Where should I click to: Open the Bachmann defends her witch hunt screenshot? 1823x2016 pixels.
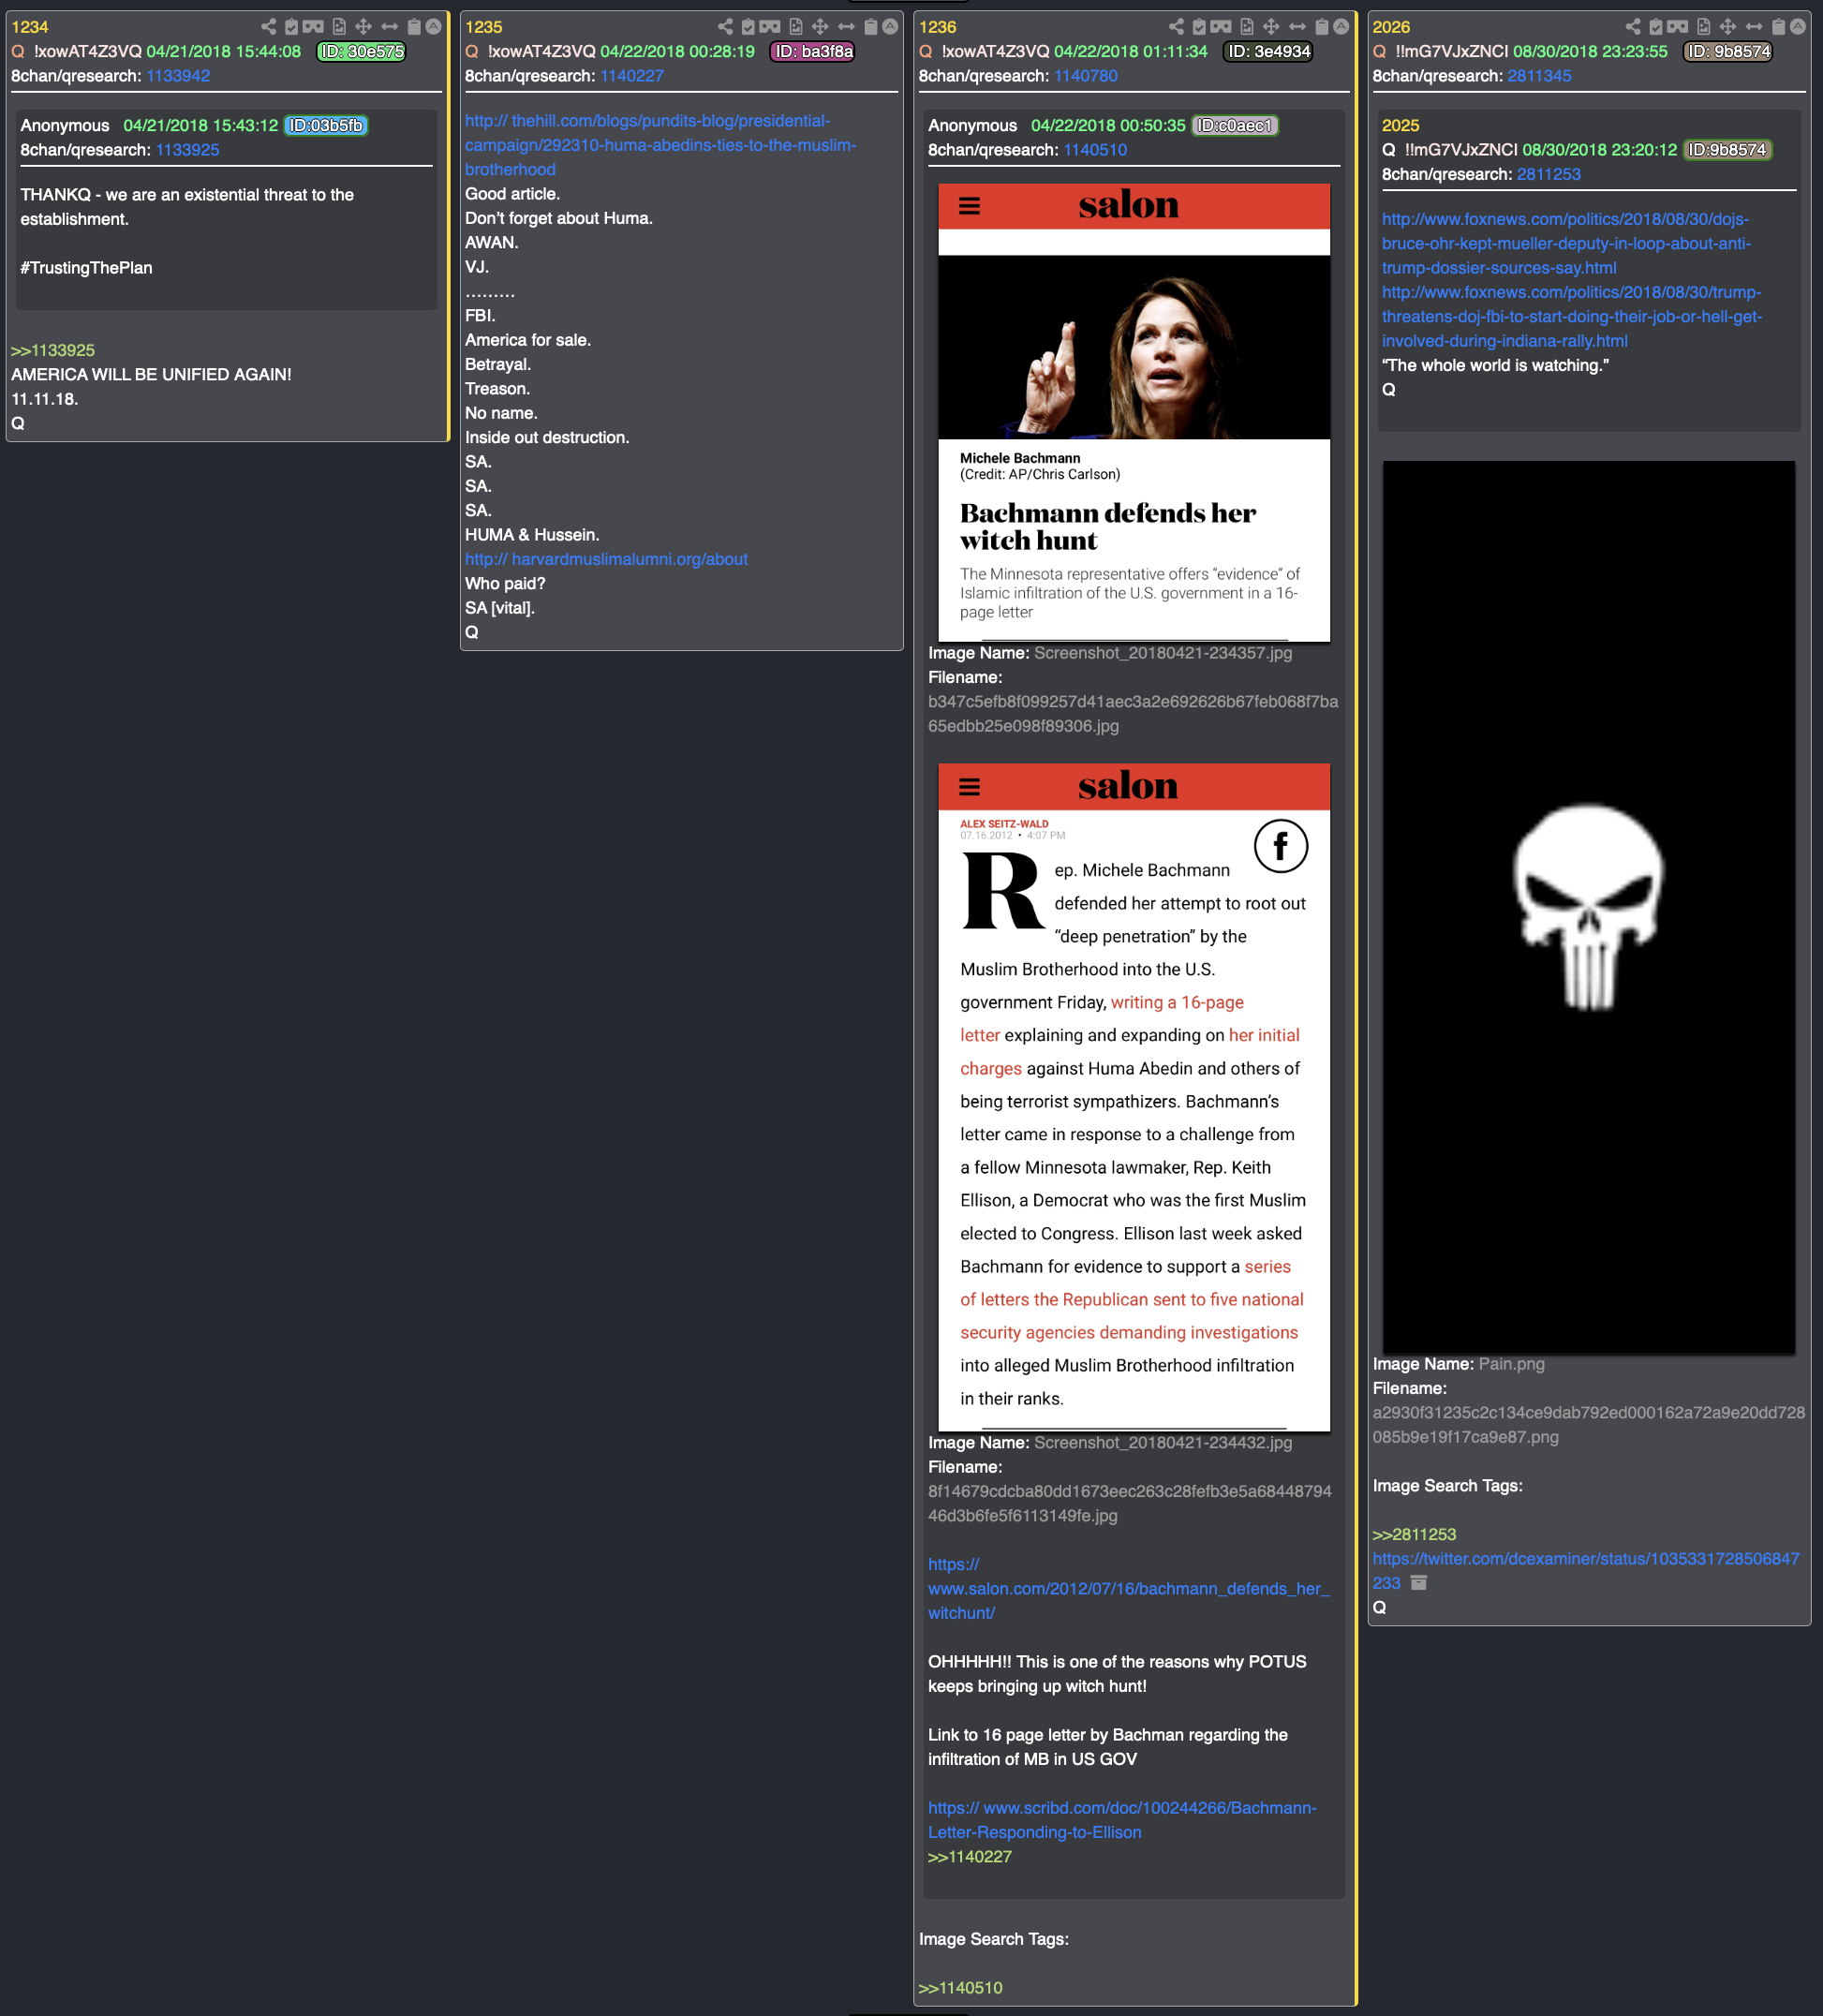tap(1134, 412)
